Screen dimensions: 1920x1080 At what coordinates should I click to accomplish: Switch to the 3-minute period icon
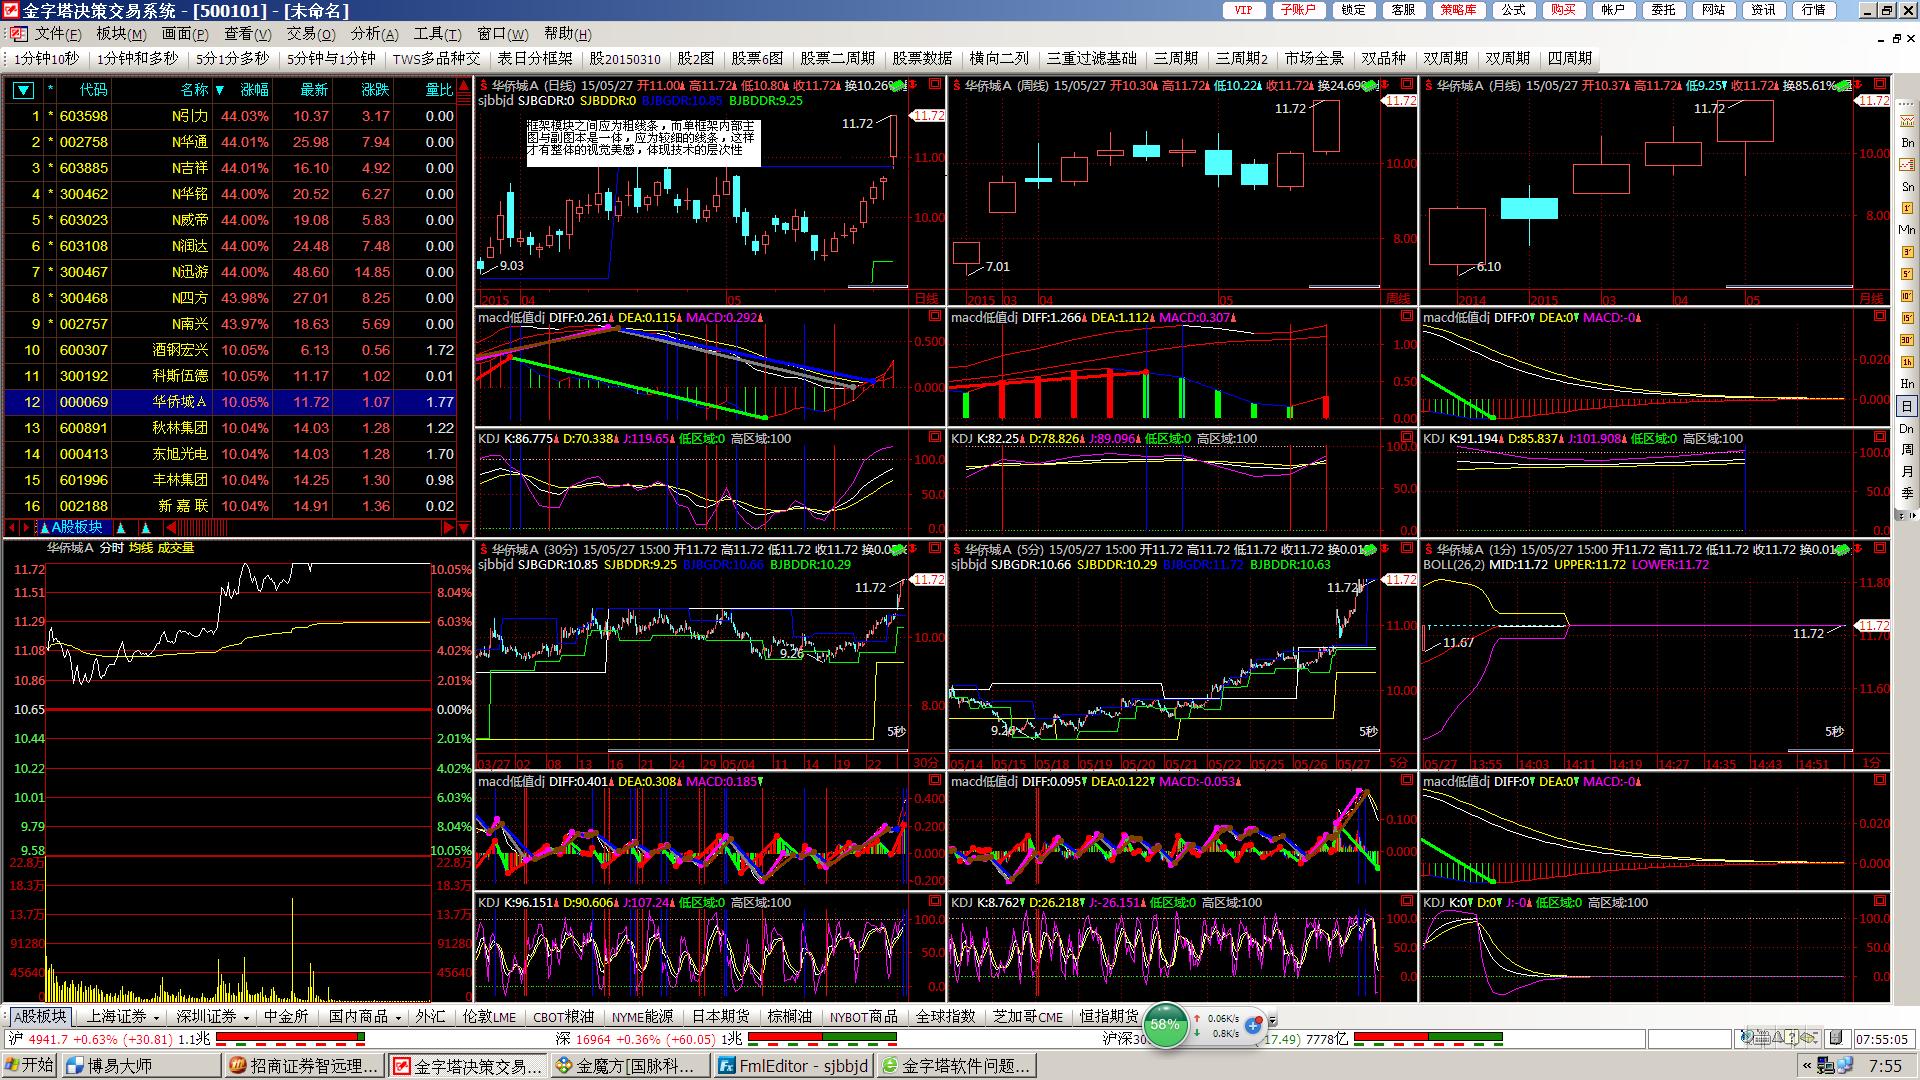[1907, 252]
